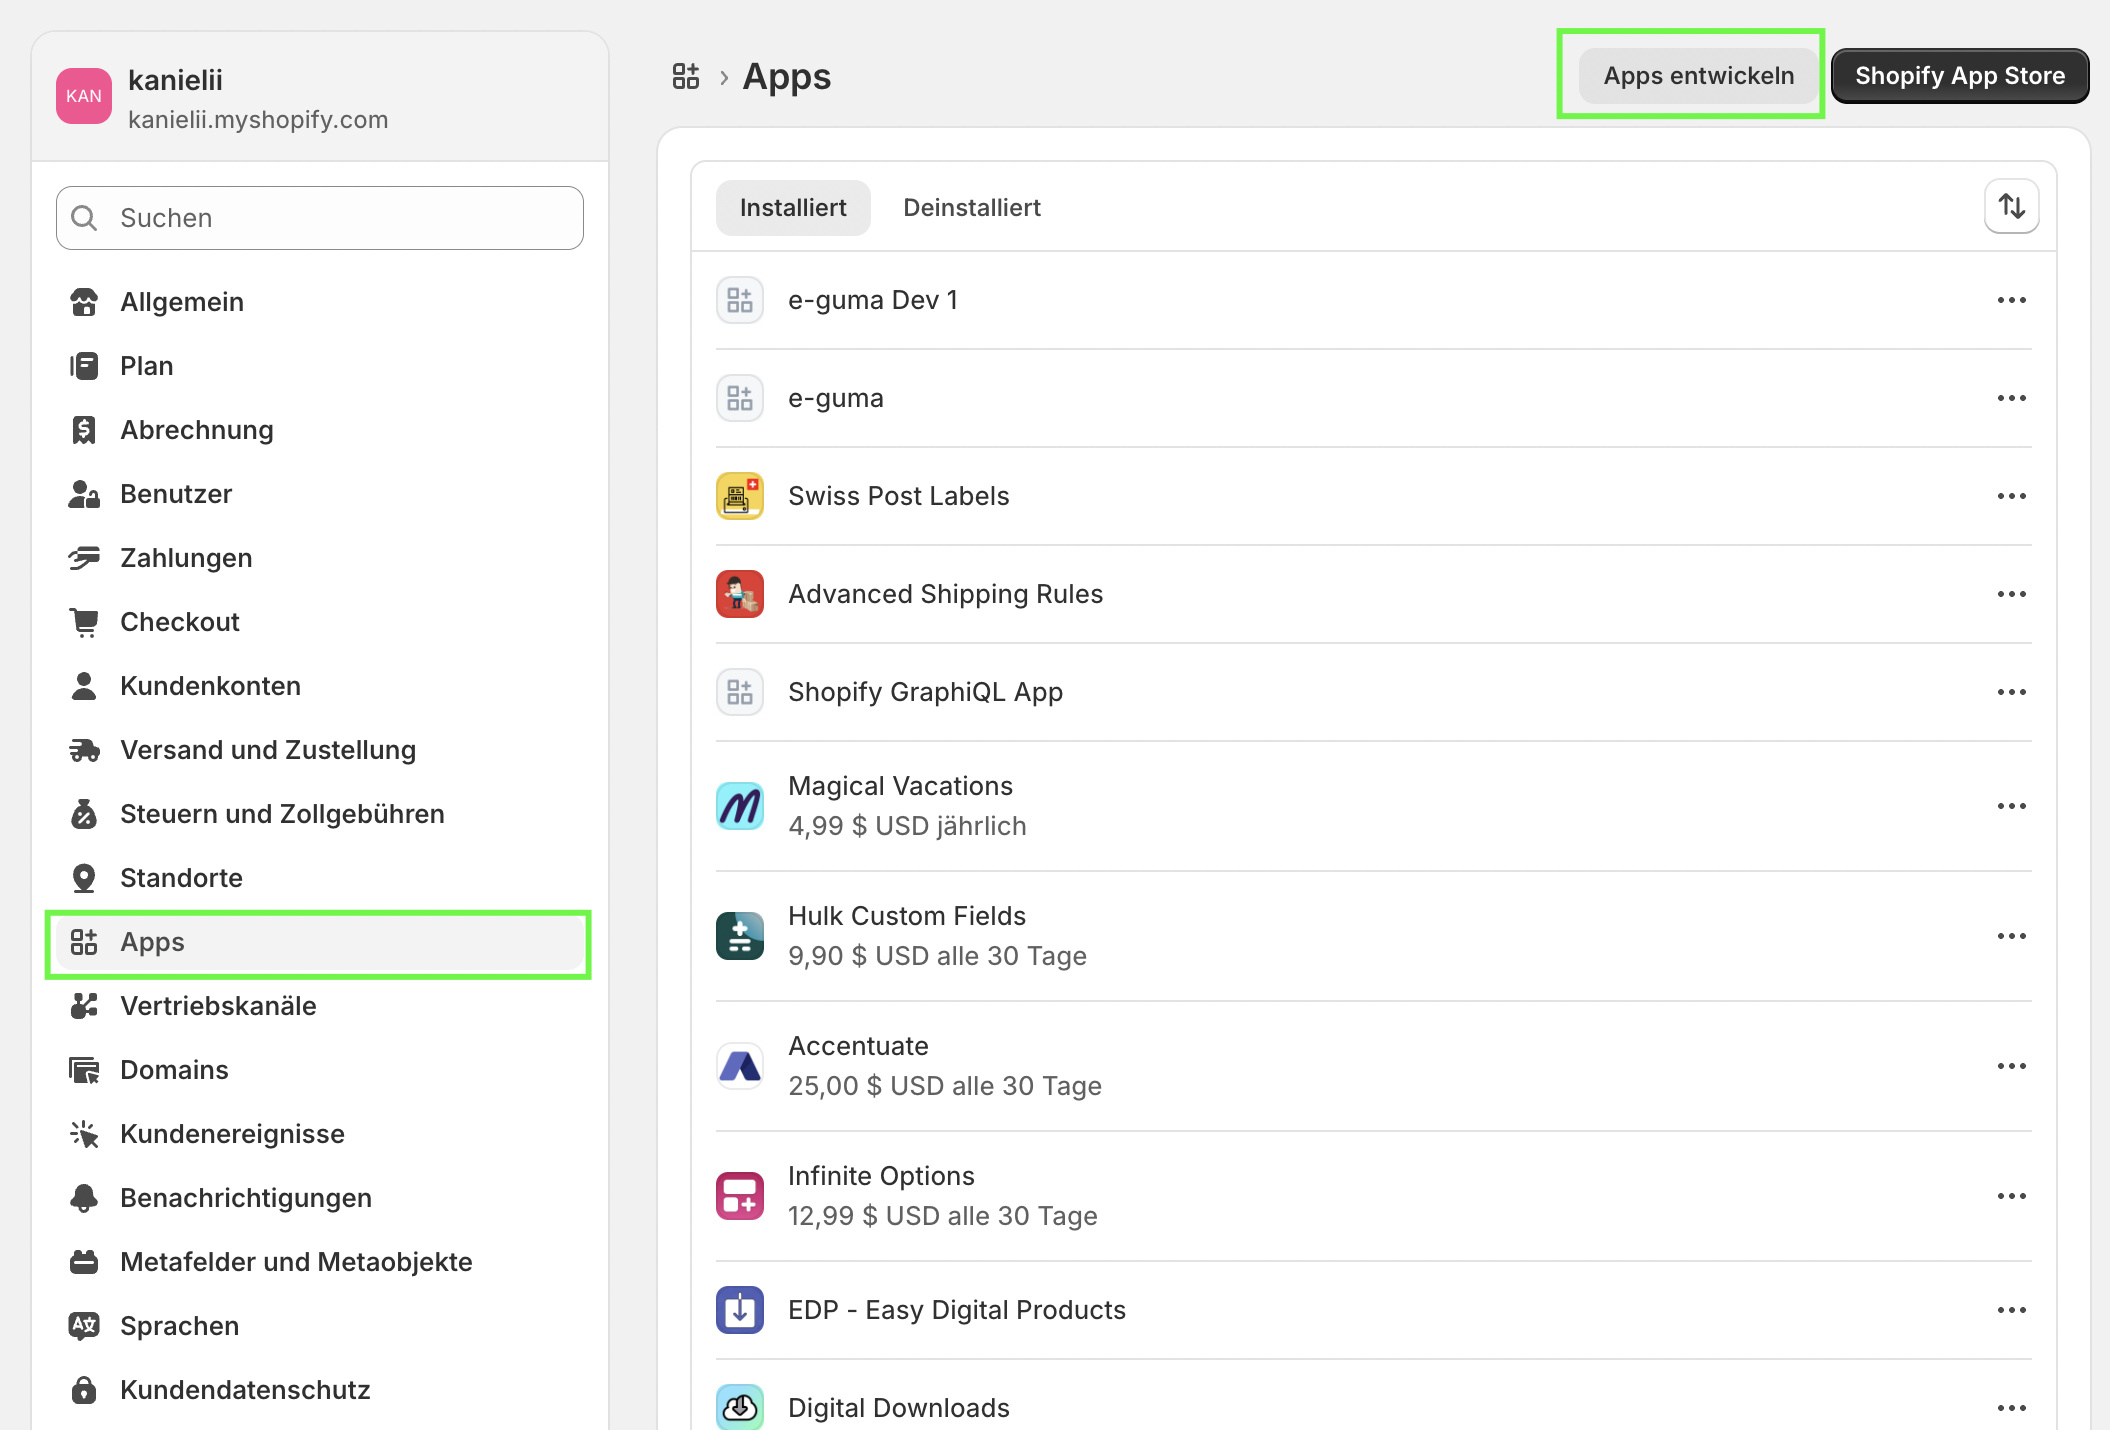Screen dimensions: 2110x1430
Task: Open Versand und Zustellung settings
Action: (267, 750)
